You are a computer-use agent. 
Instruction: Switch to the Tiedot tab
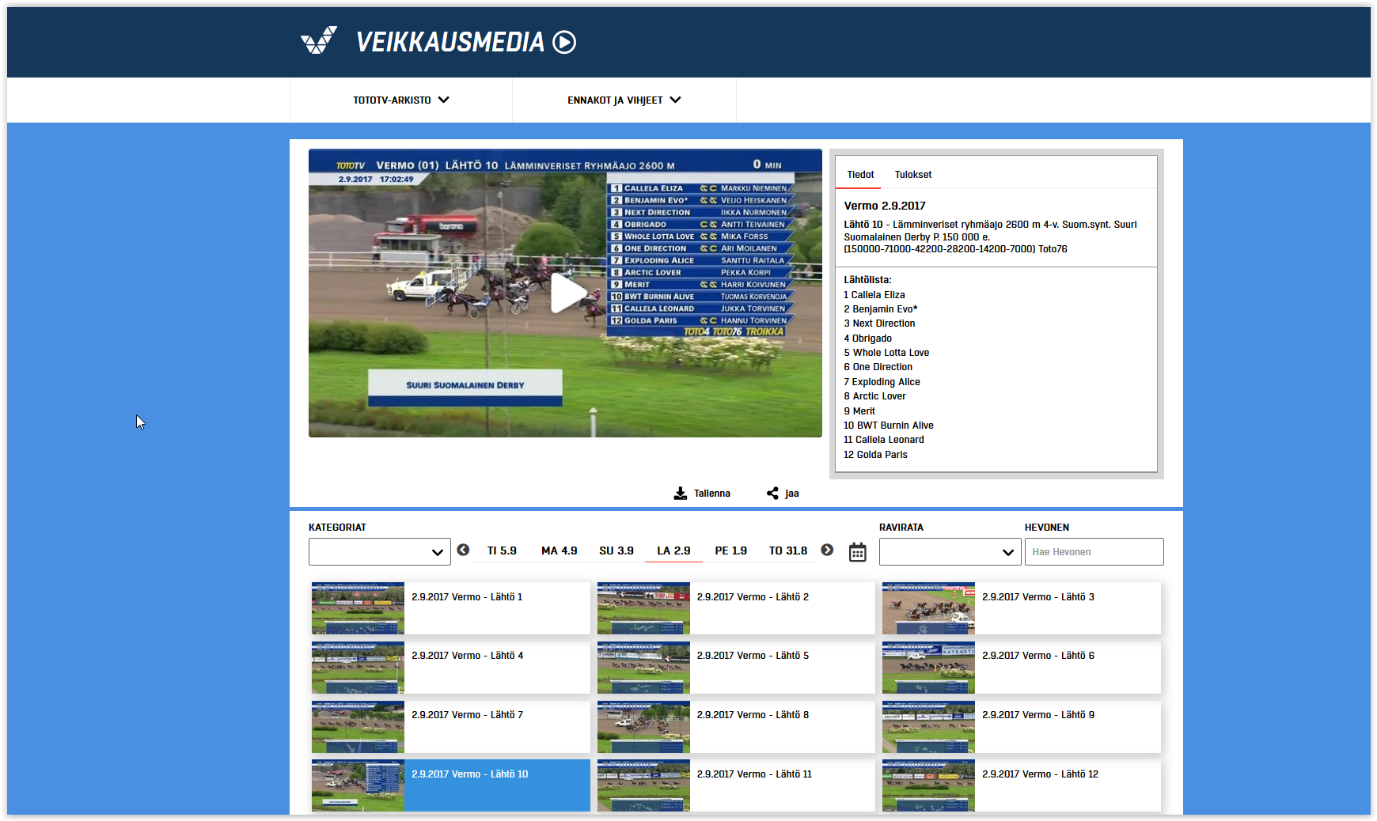[860, 174]
